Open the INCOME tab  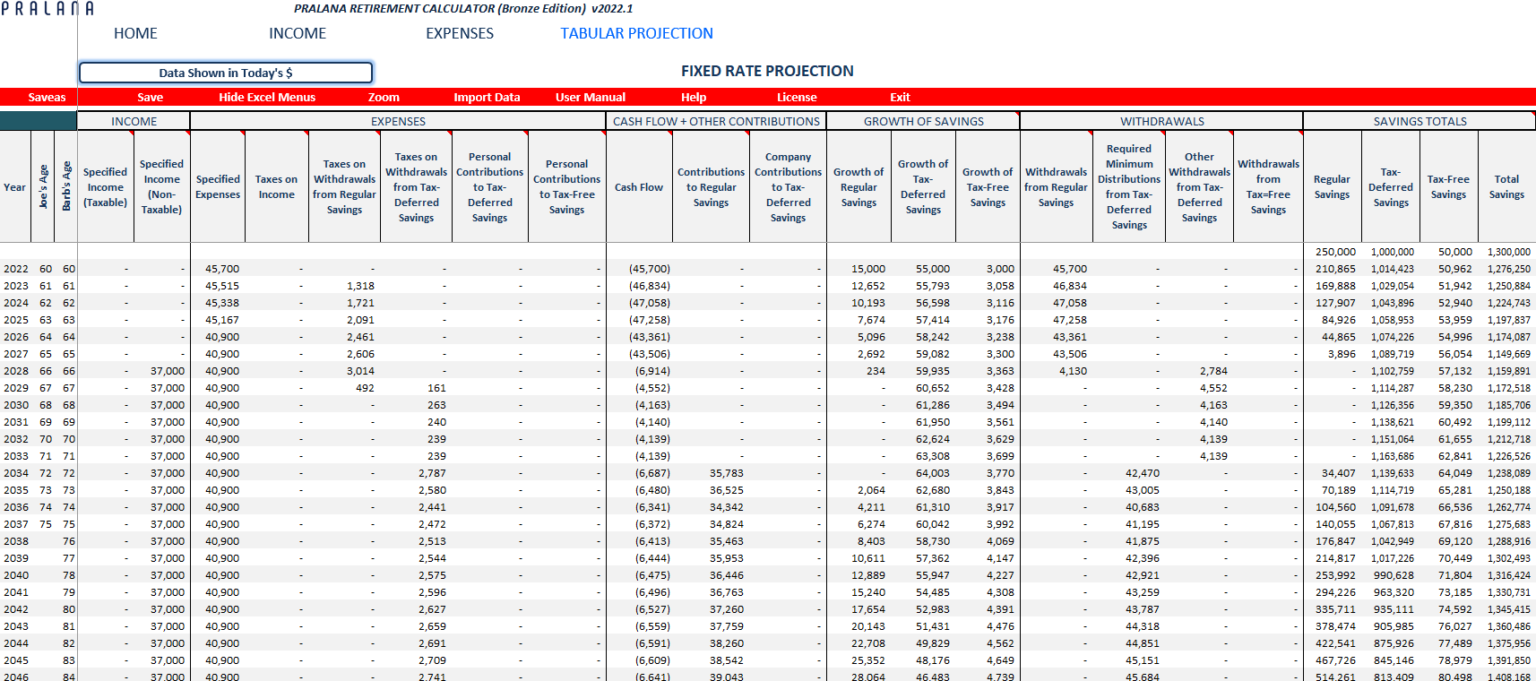[x=298, y=33]
